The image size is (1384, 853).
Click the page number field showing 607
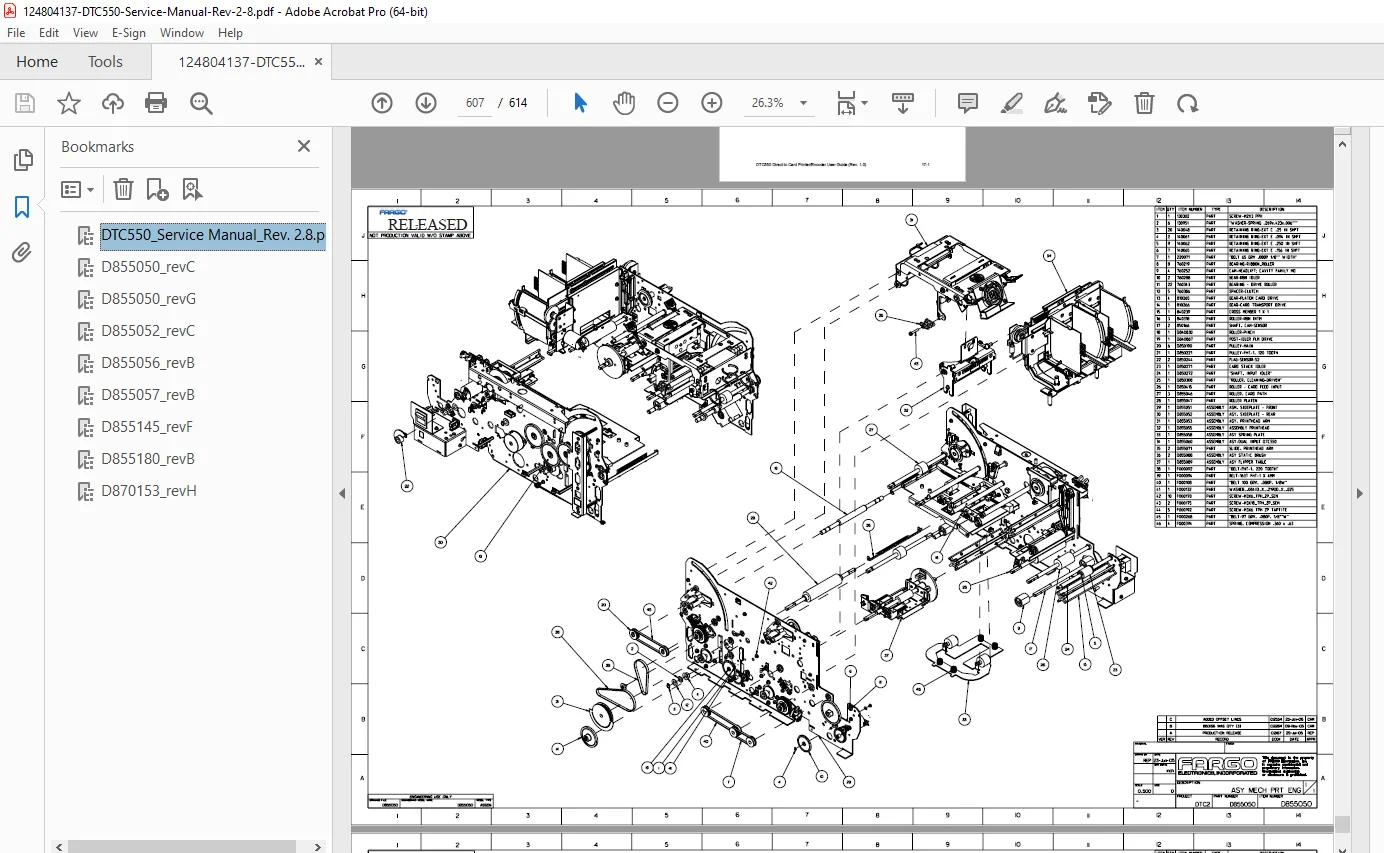tap(475, 103)
